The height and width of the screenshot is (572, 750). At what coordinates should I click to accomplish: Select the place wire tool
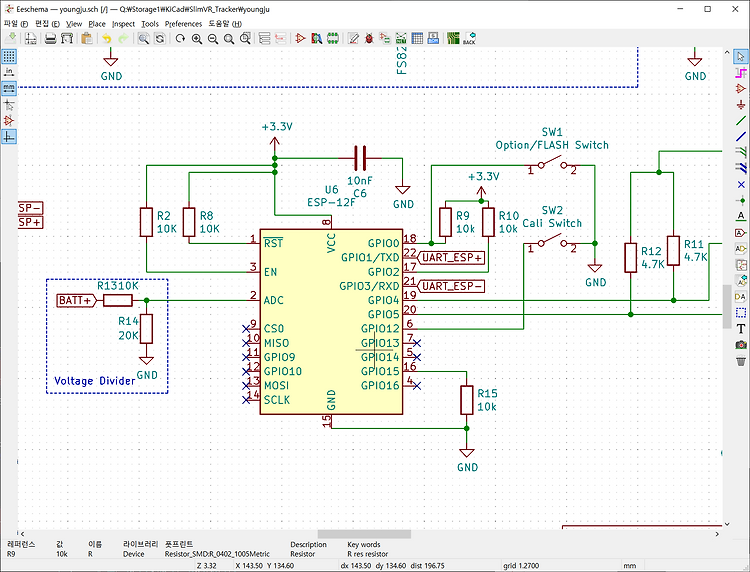click(x=740, y=121)
